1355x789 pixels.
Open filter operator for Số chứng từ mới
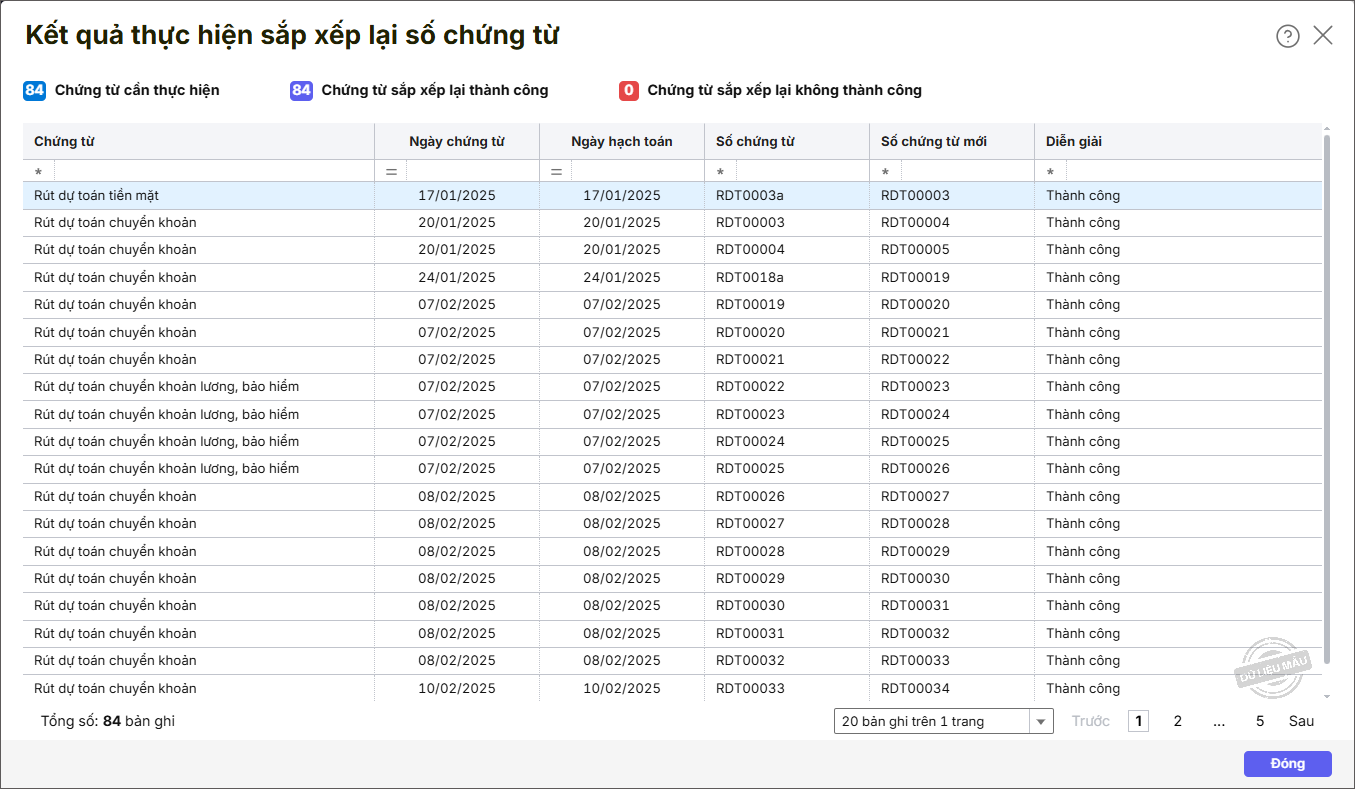[886, 172]
